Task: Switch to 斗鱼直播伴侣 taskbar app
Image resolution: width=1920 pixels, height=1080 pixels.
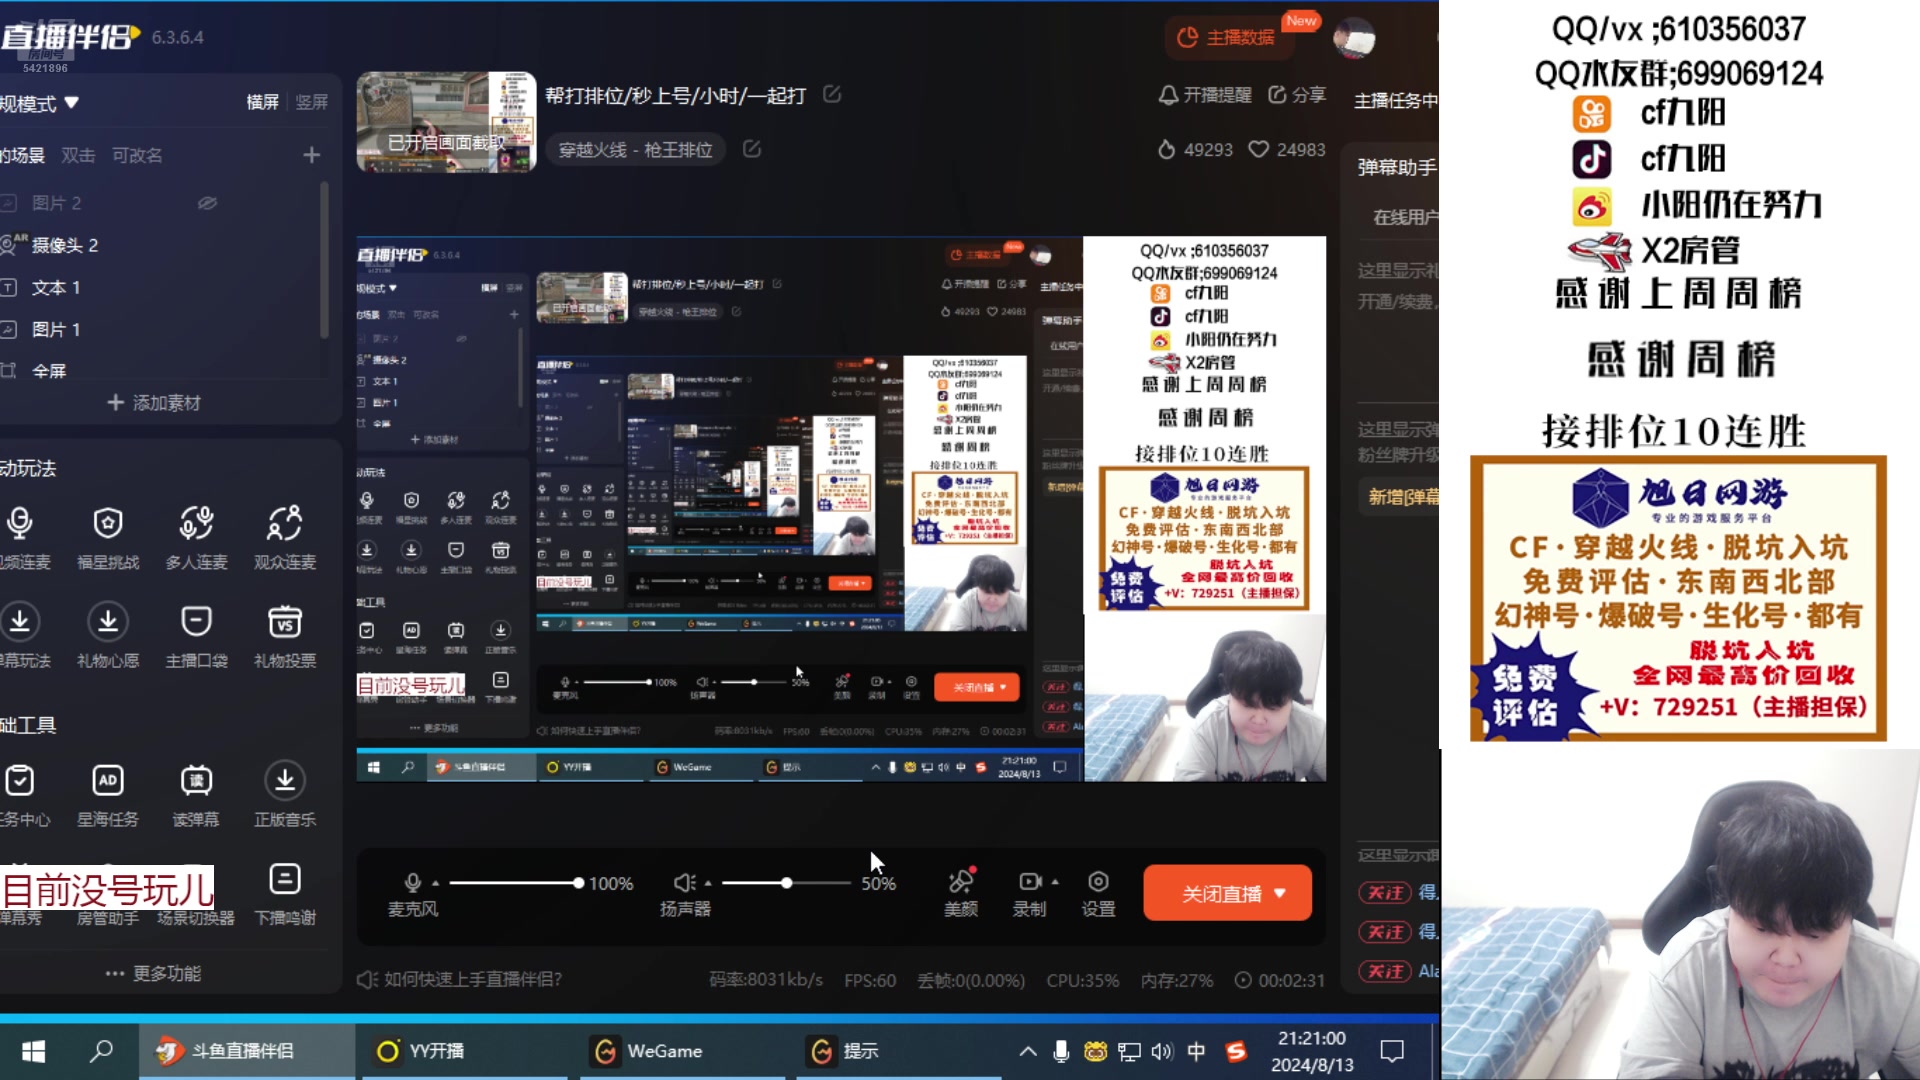Action: [246, 1051]
